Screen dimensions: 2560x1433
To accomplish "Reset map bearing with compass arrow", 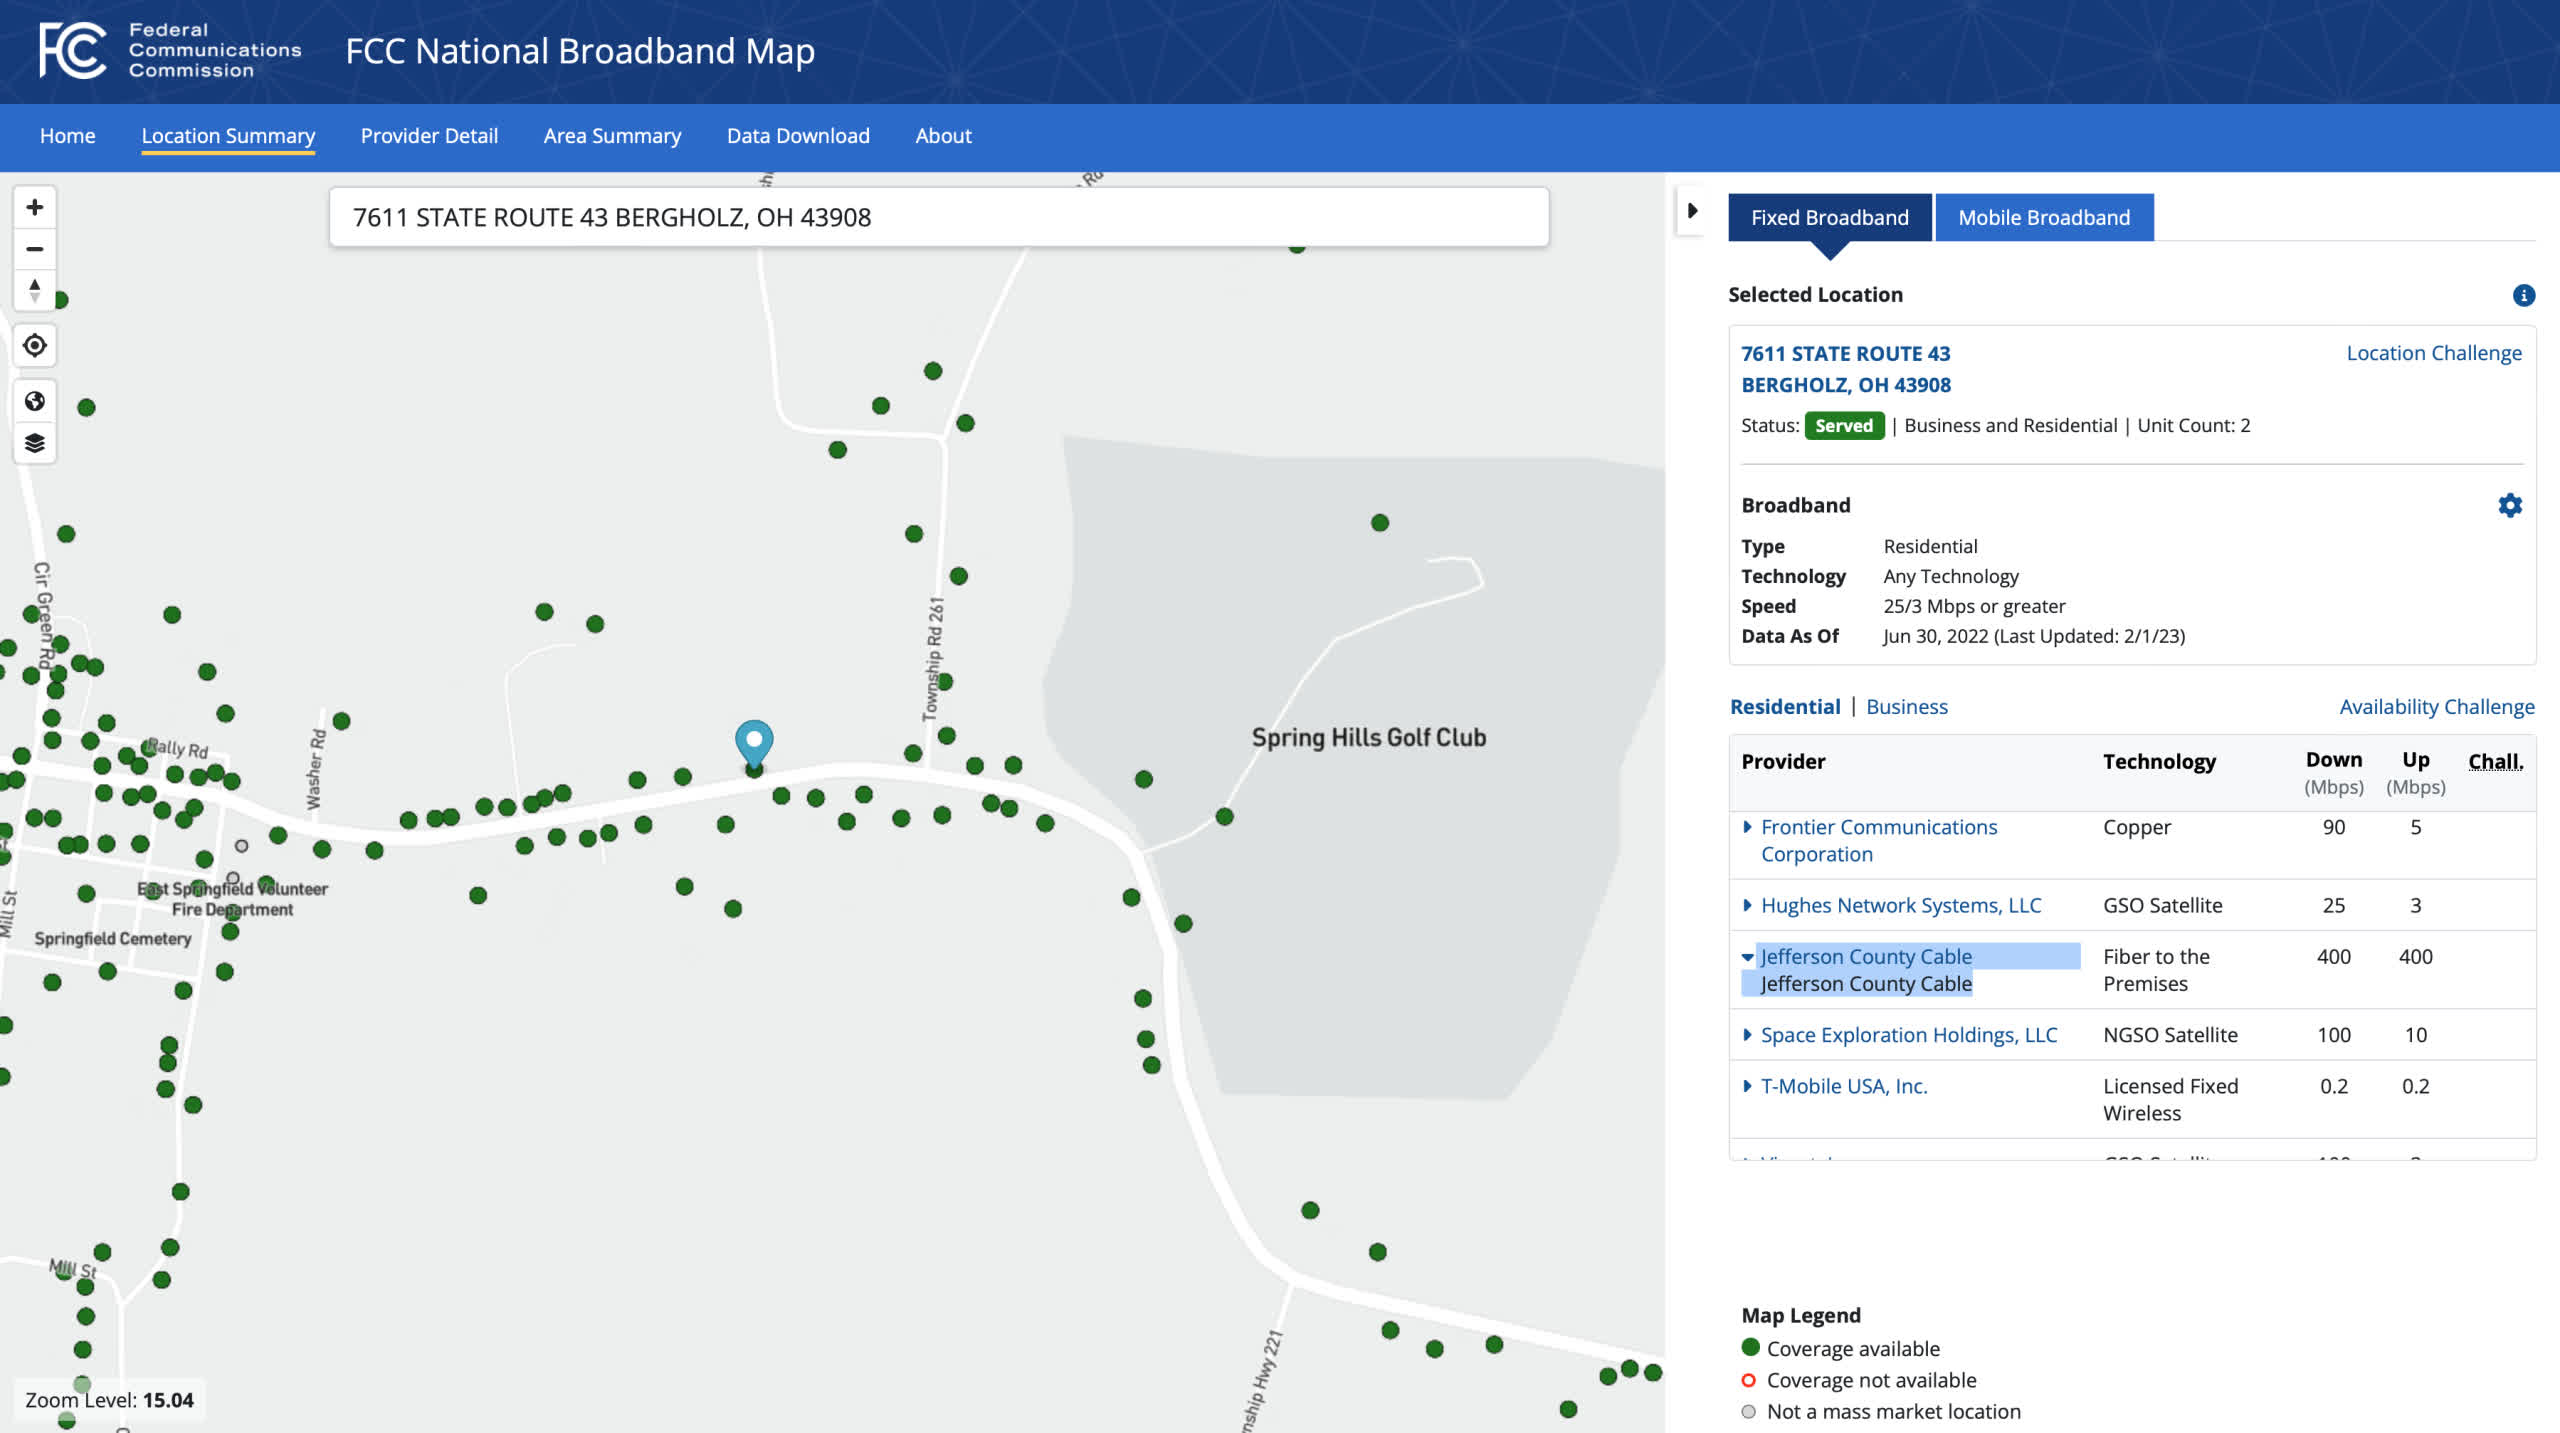I will point(35,290).
